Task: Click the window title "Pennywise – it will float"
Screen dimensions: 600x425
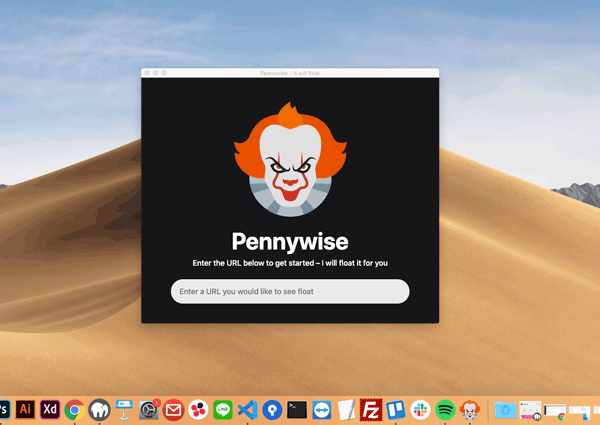Action: (x=290, y=73)
